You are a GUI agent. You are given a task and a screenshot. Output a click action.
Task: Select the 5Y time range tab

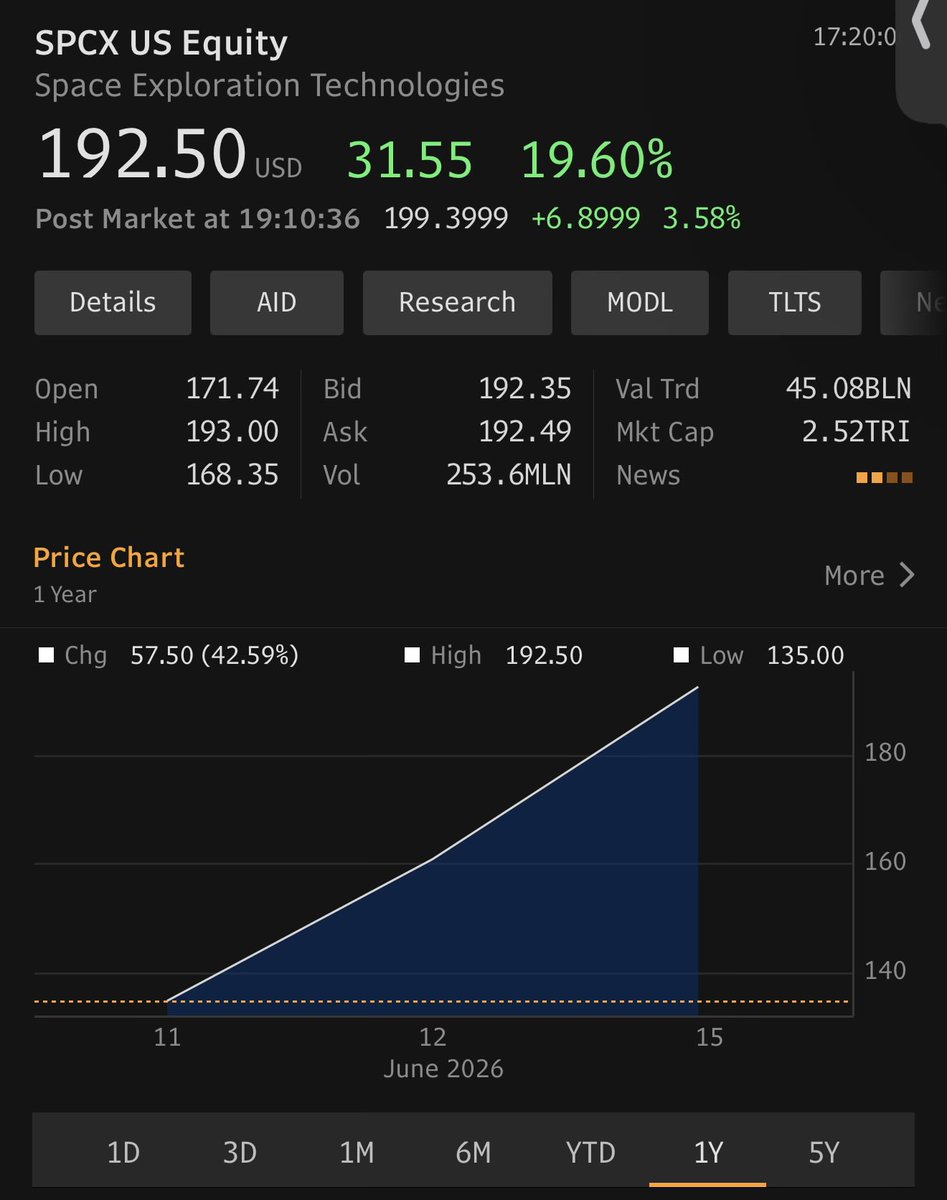pyautogui.click(x=824, y=1152)
